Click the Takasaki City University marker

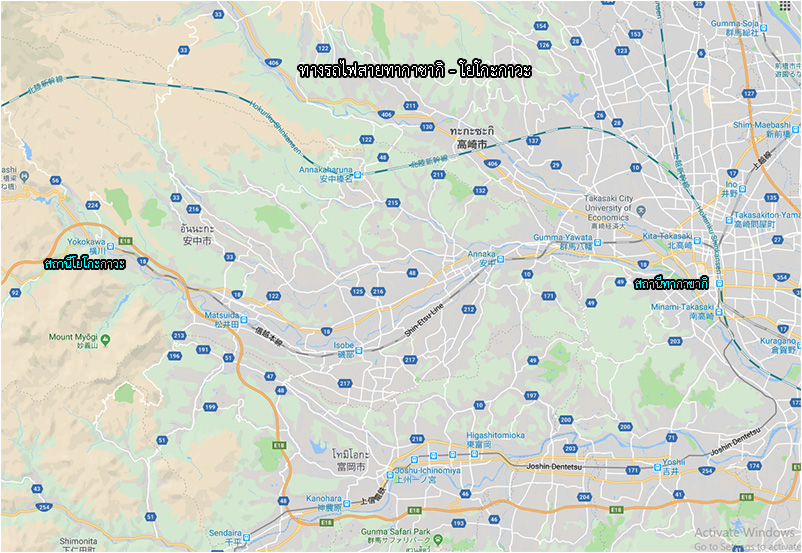642,210
